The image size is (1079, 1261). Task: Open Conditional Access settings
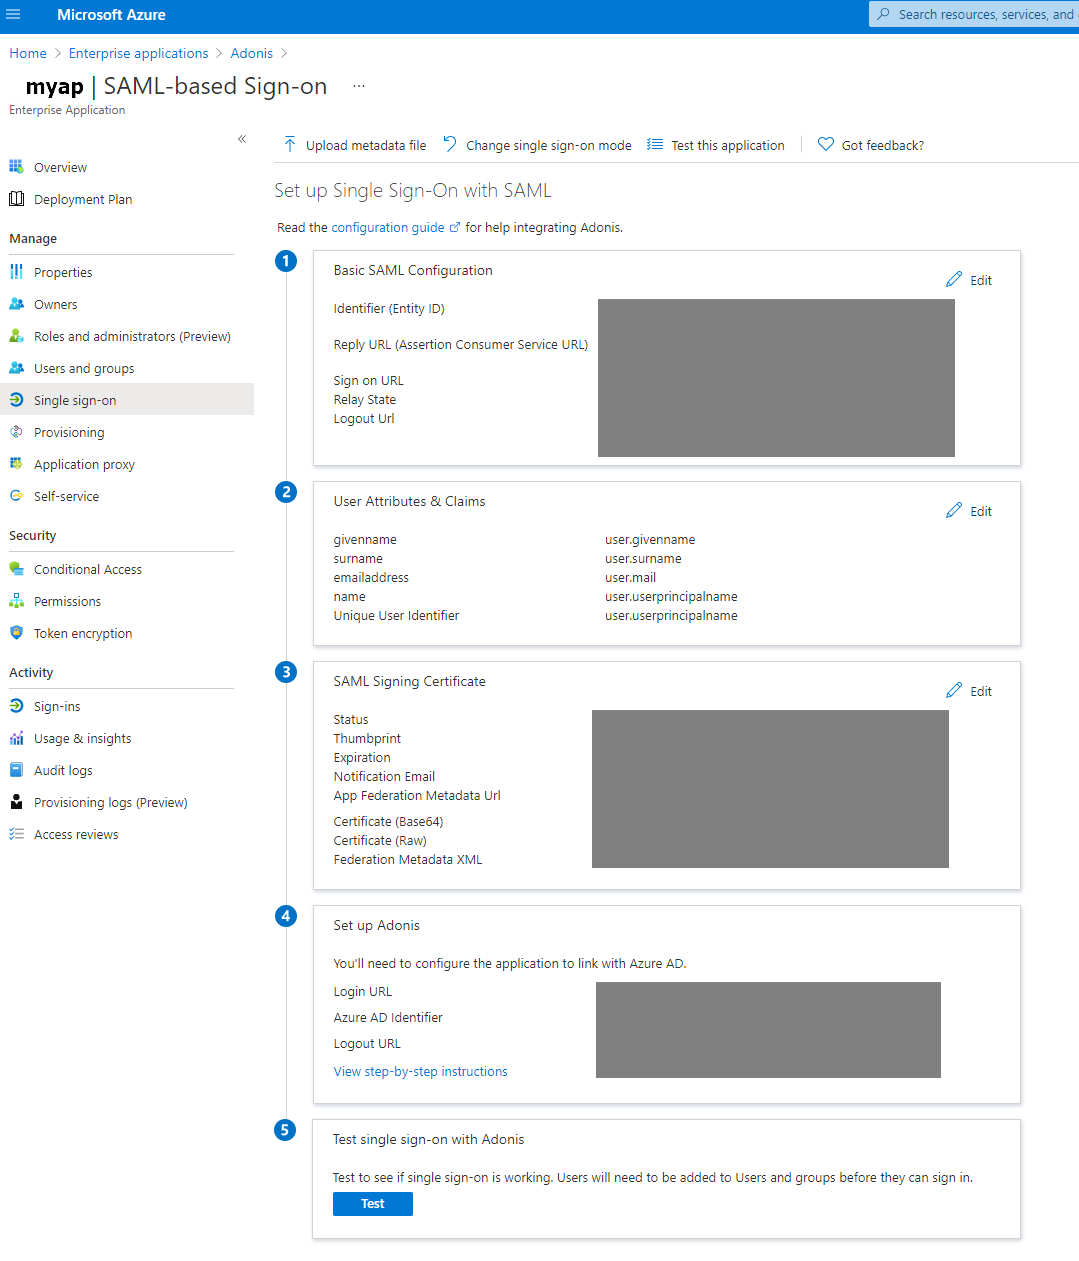coord(86,569)
